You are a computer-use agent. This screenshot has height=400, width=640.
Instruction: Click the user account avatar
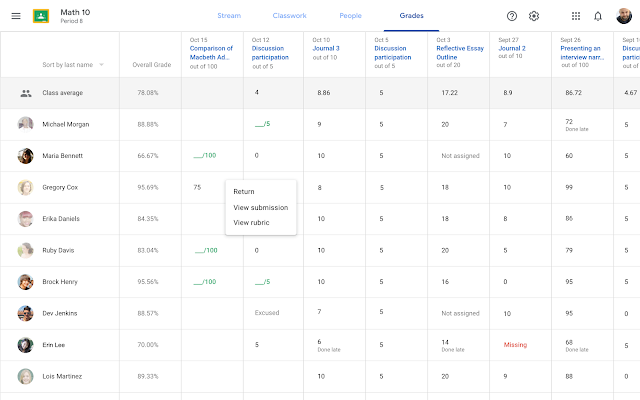pyautogui.click(x=623, y=16)
